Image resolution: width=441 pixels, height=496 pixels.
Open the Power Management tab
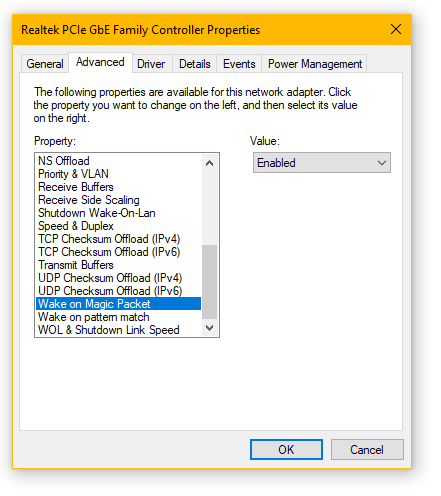[x=315, y=64]
